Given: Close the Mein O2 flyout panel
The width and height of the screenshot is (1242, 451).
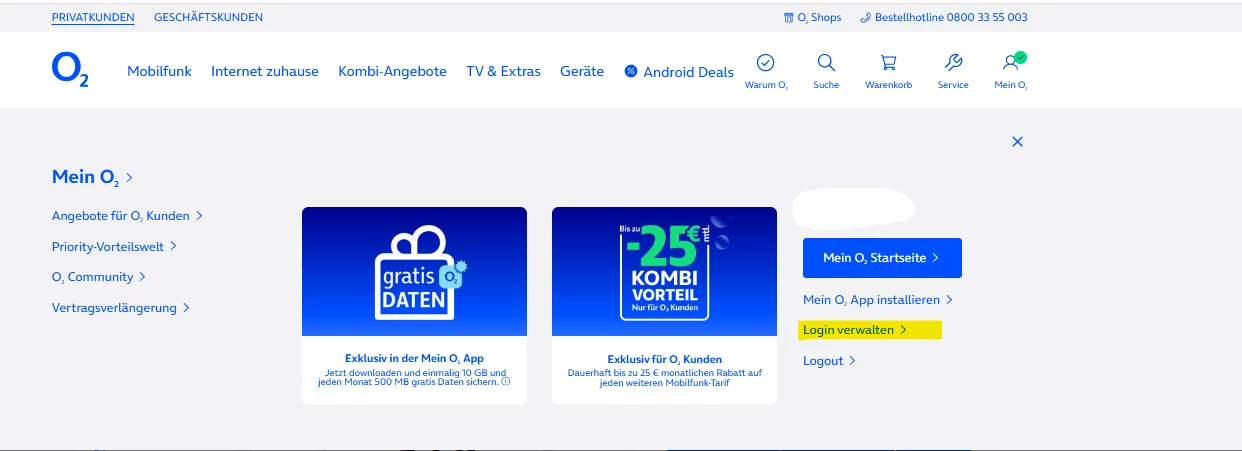Looking at the screenshot, I should coord(1017,142).
